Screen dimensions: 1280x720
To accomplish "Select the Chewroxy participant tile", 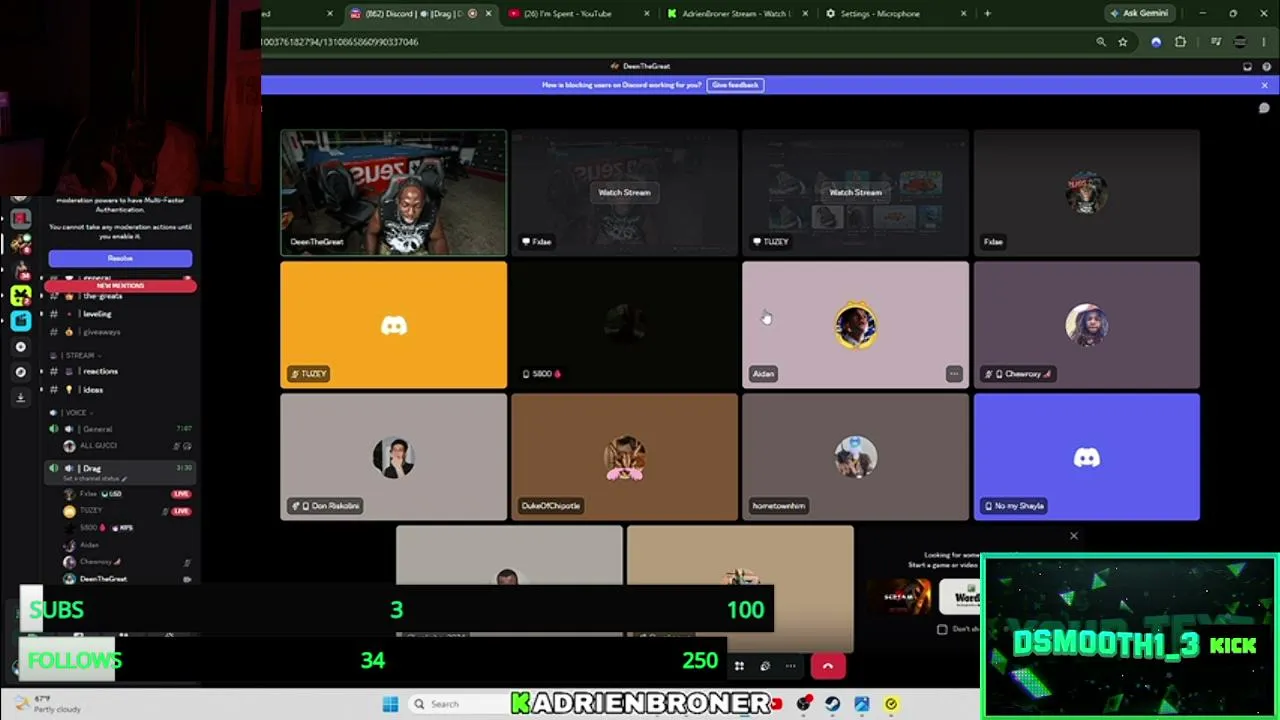I will (1086, 324).
